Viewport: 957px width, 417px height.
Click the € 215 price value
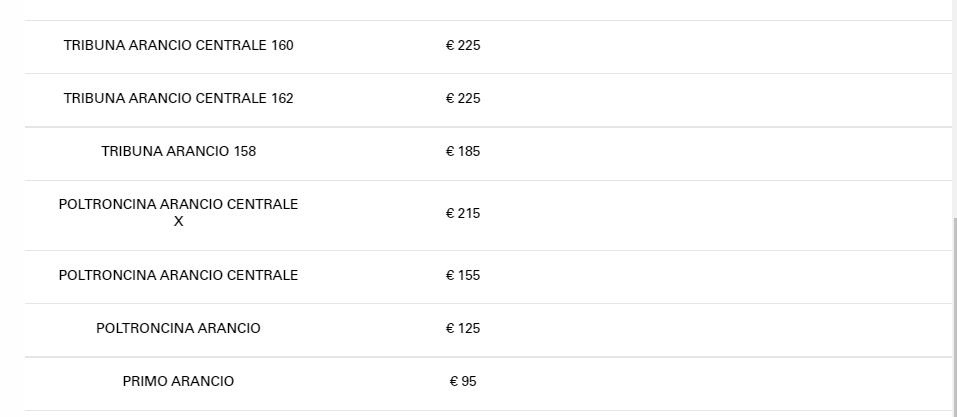[463, 214]
